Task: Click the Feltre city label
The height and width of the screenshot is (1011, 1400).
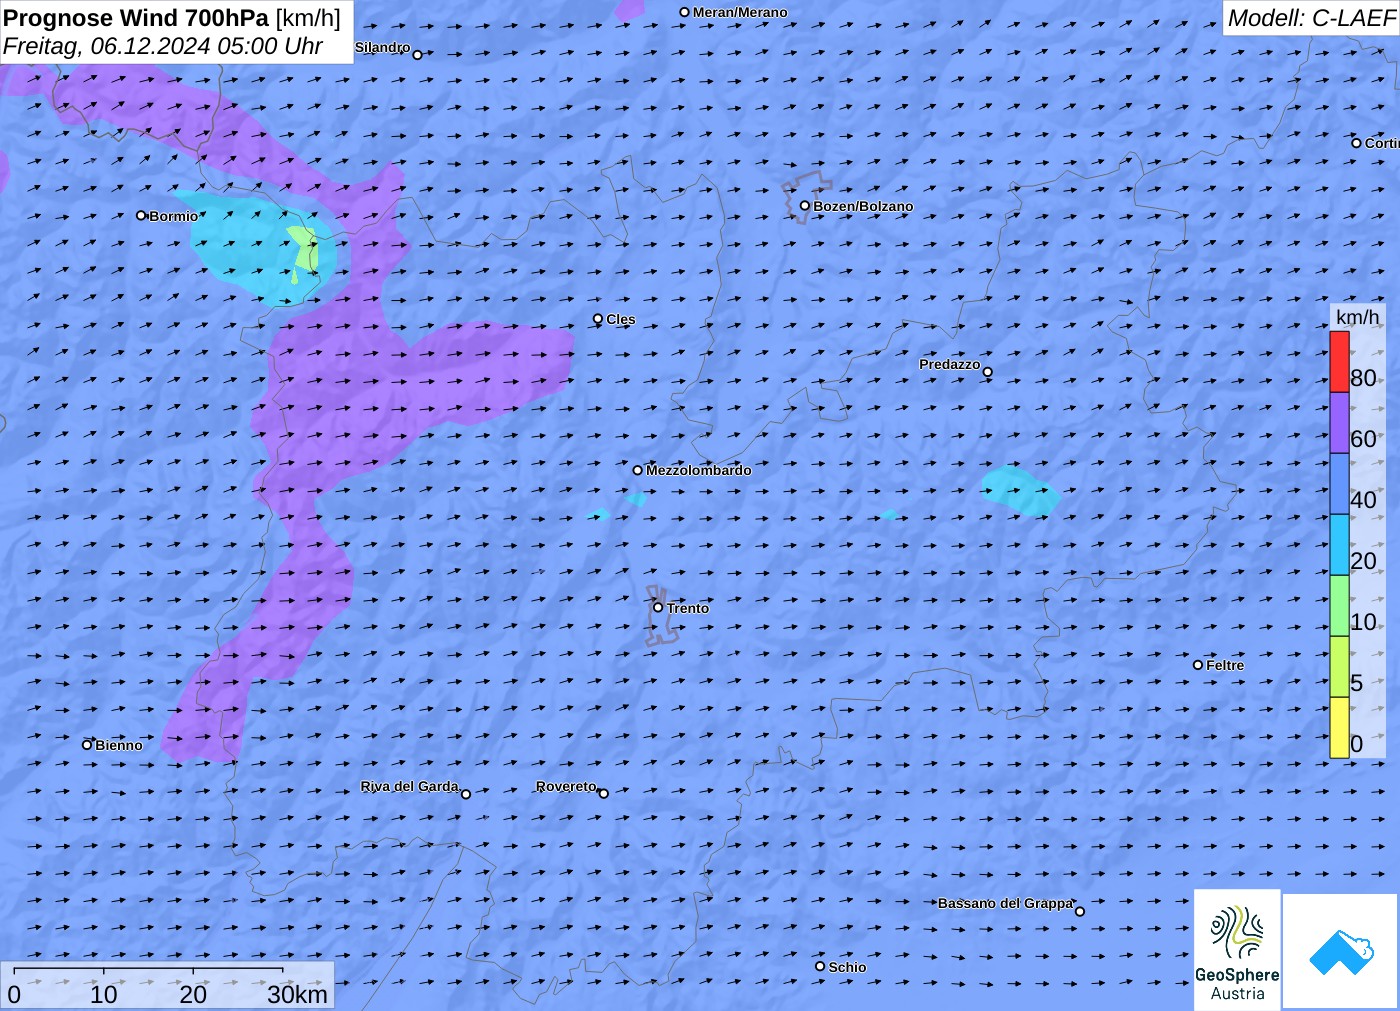Action: [x=1225, y=665]
